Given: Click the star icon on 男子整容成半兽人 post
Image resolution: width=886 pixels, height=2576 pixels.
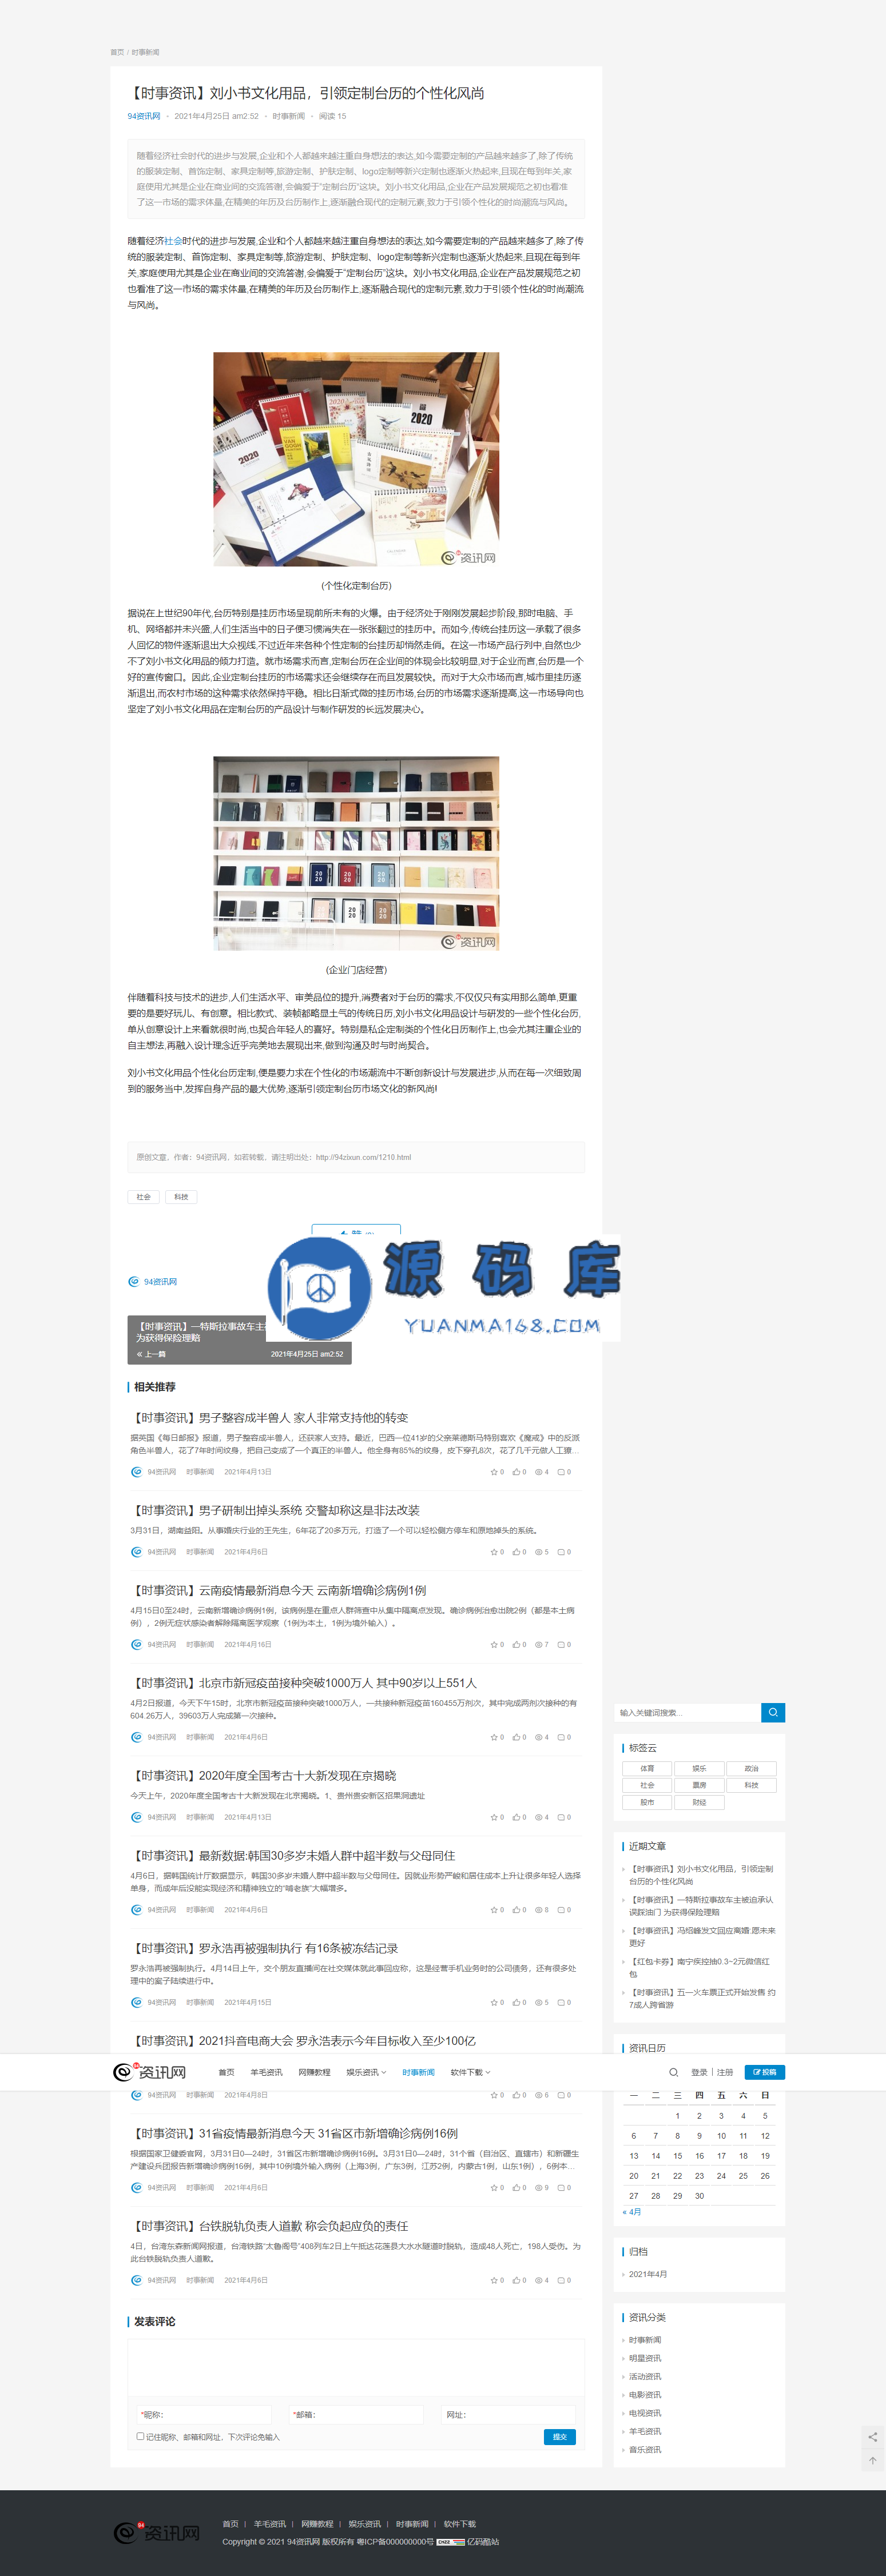Looking at the screenshot, I should click(493, 1472).
